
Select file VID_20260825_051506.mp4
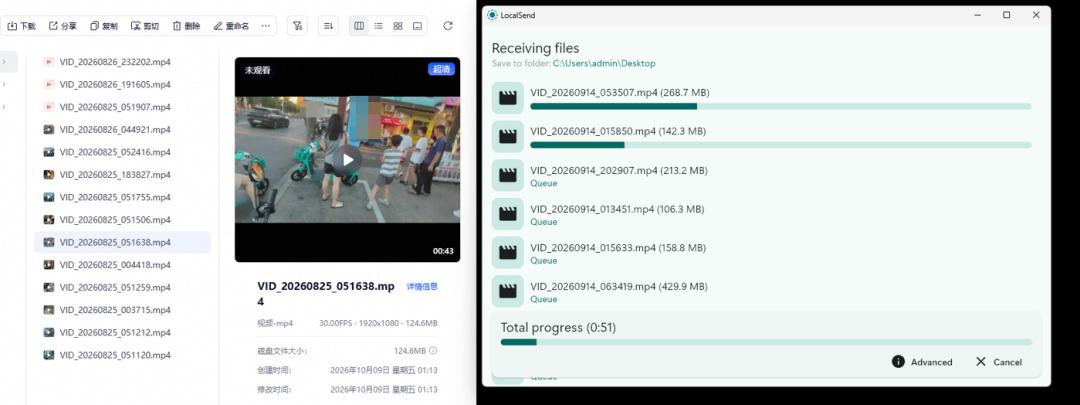[123, 220]
